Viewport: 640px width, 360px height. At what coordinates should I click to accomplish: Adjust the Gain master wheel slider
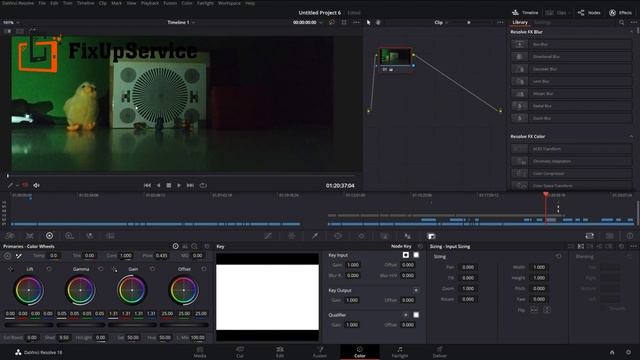pos(132,325)
